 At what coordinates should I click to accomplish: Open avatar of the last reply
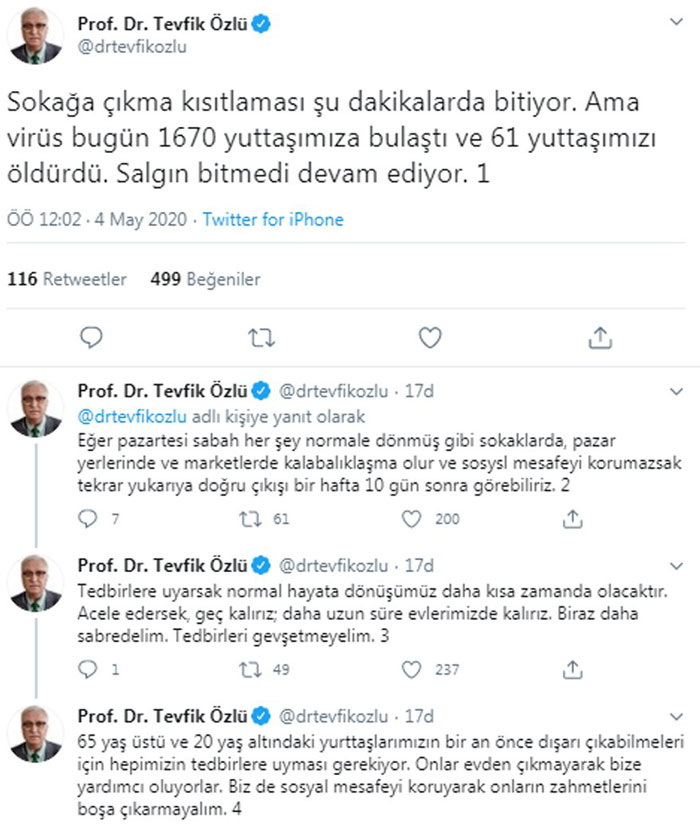click(36, 735)
